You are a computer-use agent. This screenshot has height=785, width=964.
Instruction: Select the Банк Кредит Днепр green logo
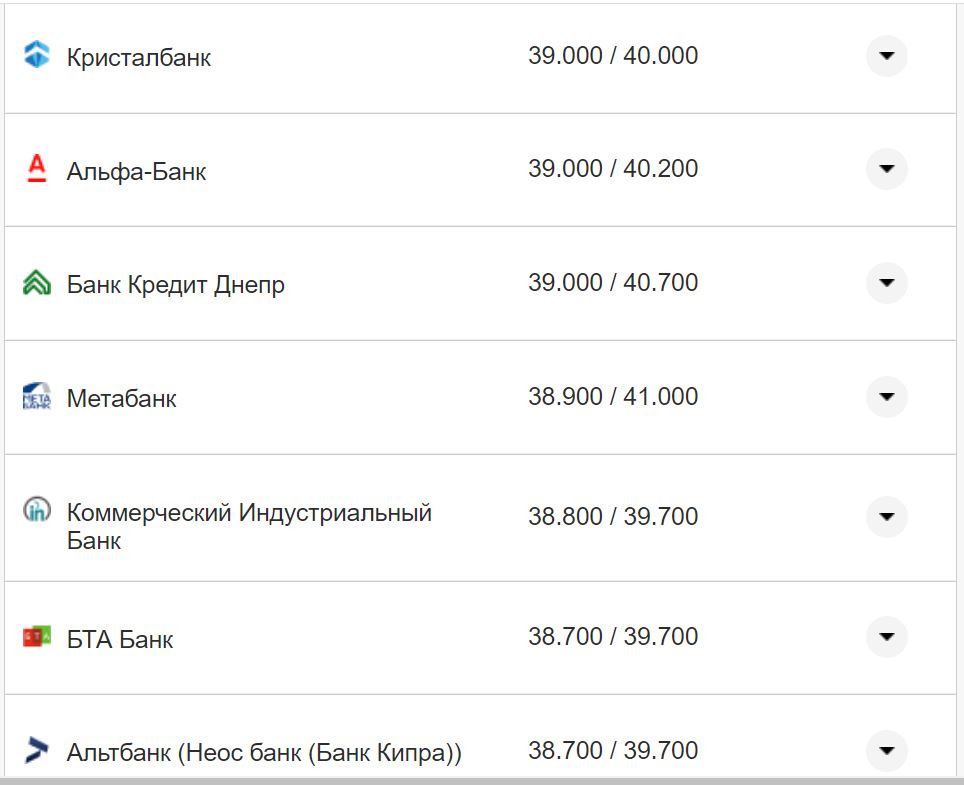click(x=38, y=283)
